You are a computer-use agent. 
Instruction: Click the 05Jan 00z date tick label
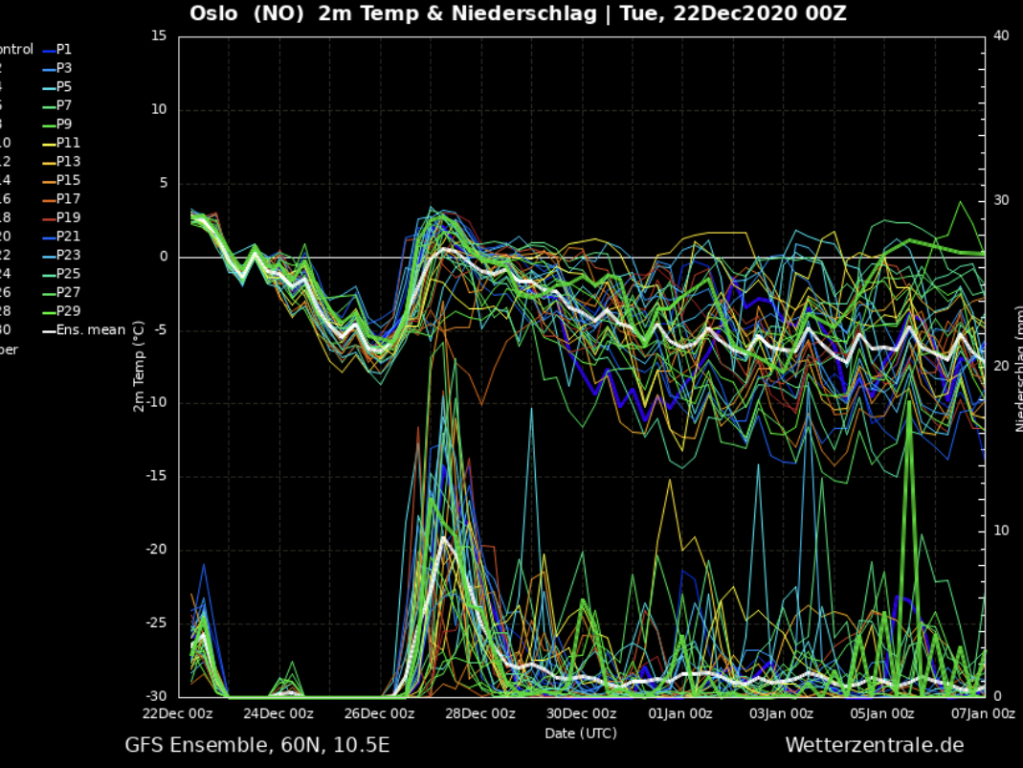[881, 713]
